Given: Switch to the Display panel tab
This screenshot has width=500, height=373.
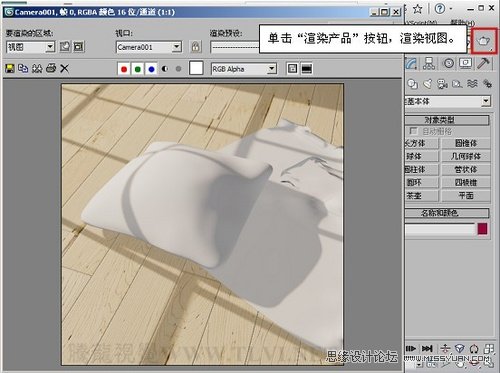Looking at the screenshot, I should 466,63.
